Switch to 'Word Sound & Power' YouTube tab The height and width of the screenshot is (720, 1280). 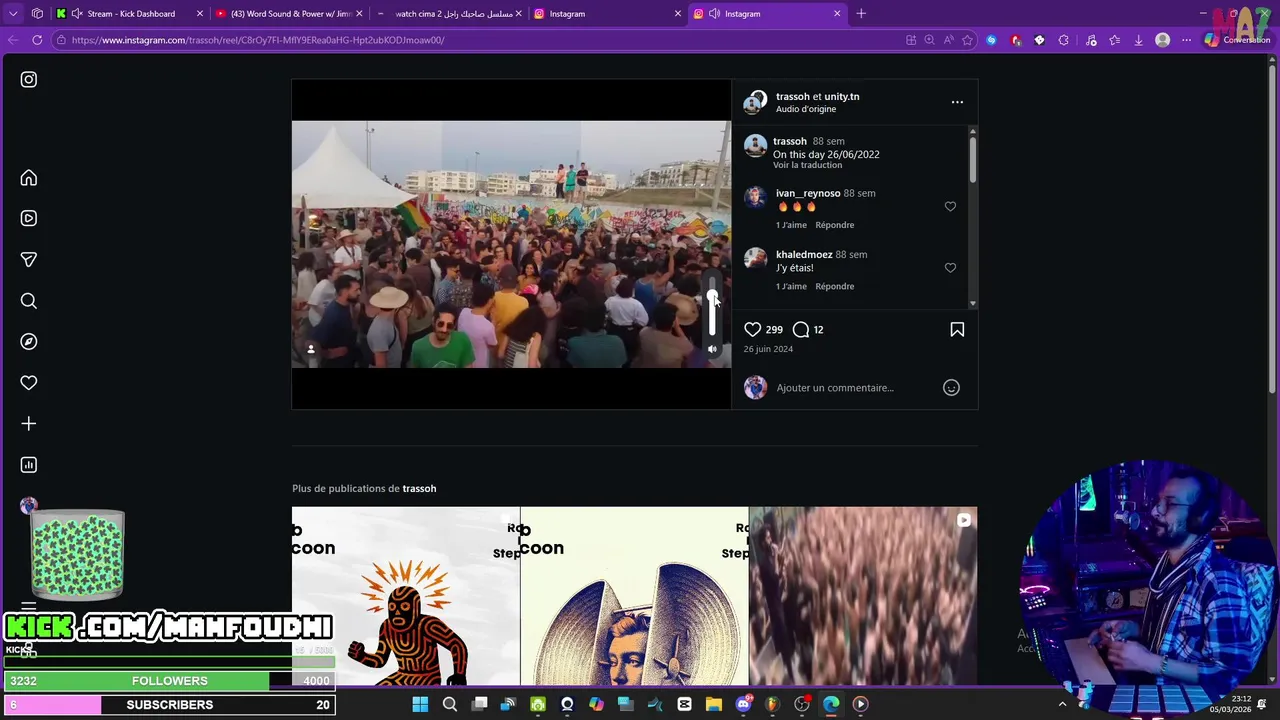coord(290,14)
